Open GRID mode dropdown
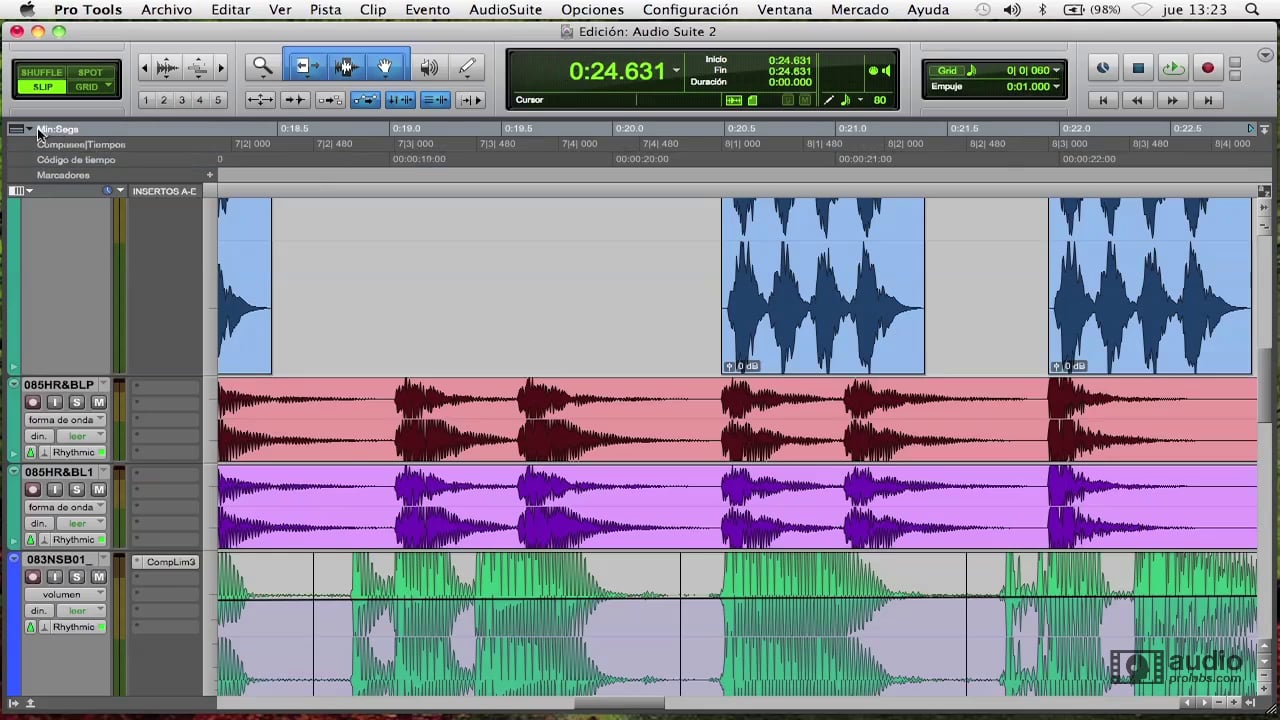Screen dimensions: 1280x720 90,87
